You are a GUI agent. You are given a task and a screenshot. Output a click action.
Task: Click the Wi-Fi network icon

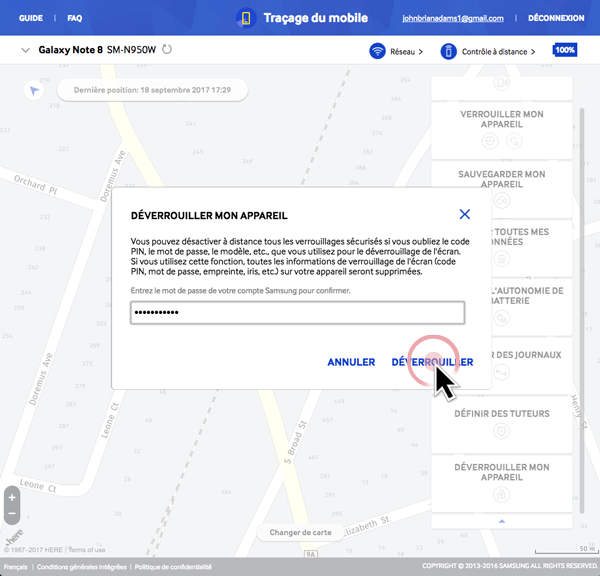point(377,51)
